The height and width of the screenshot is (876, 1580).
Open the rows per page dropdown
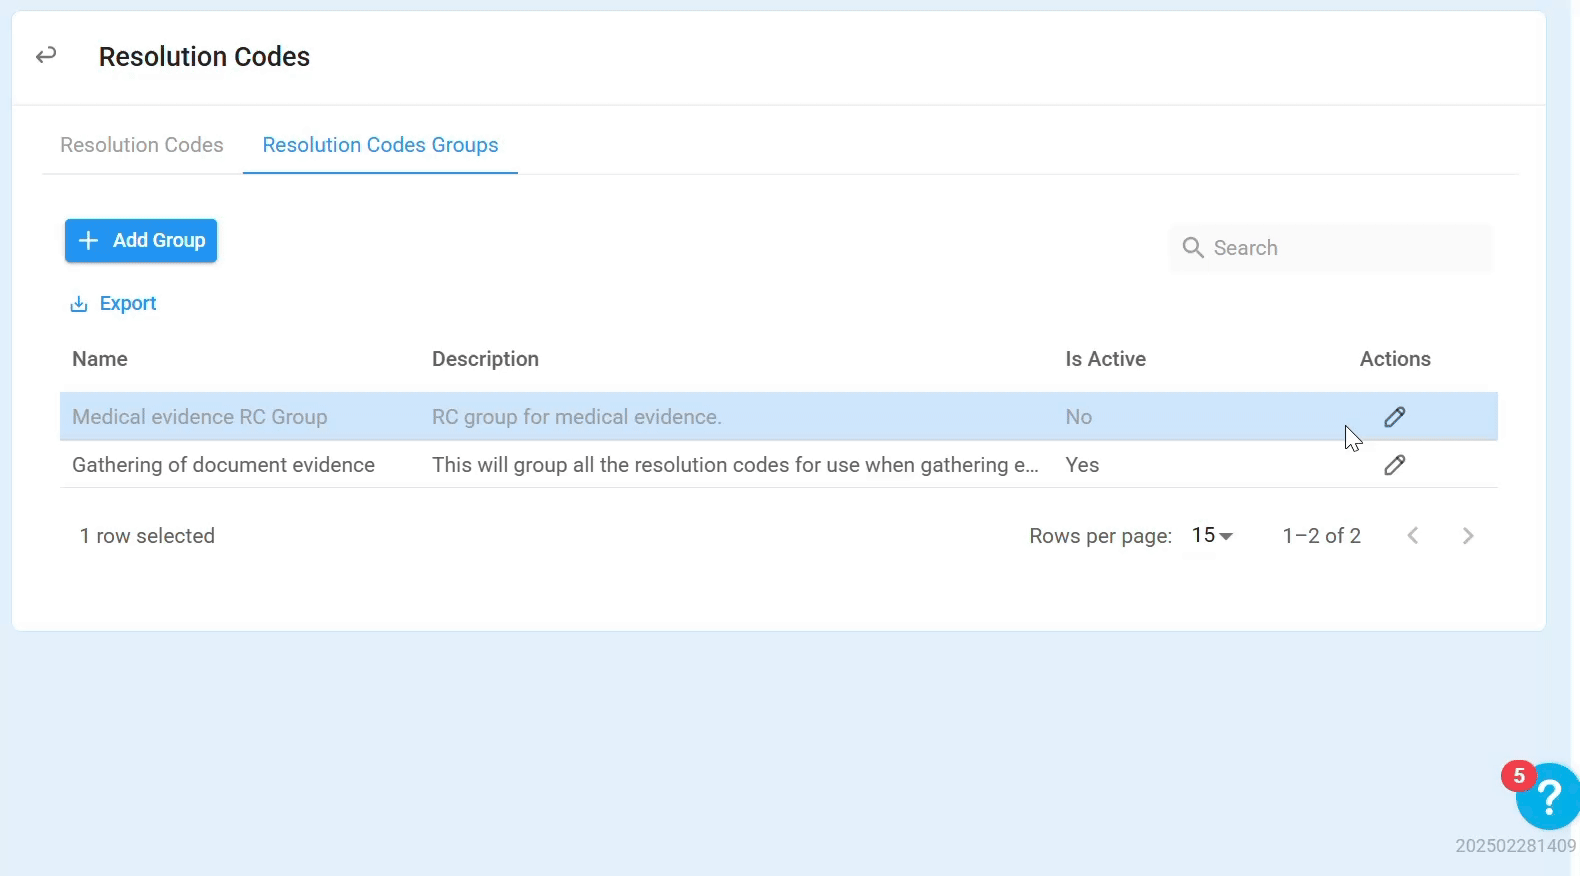tap(1212, 536)
